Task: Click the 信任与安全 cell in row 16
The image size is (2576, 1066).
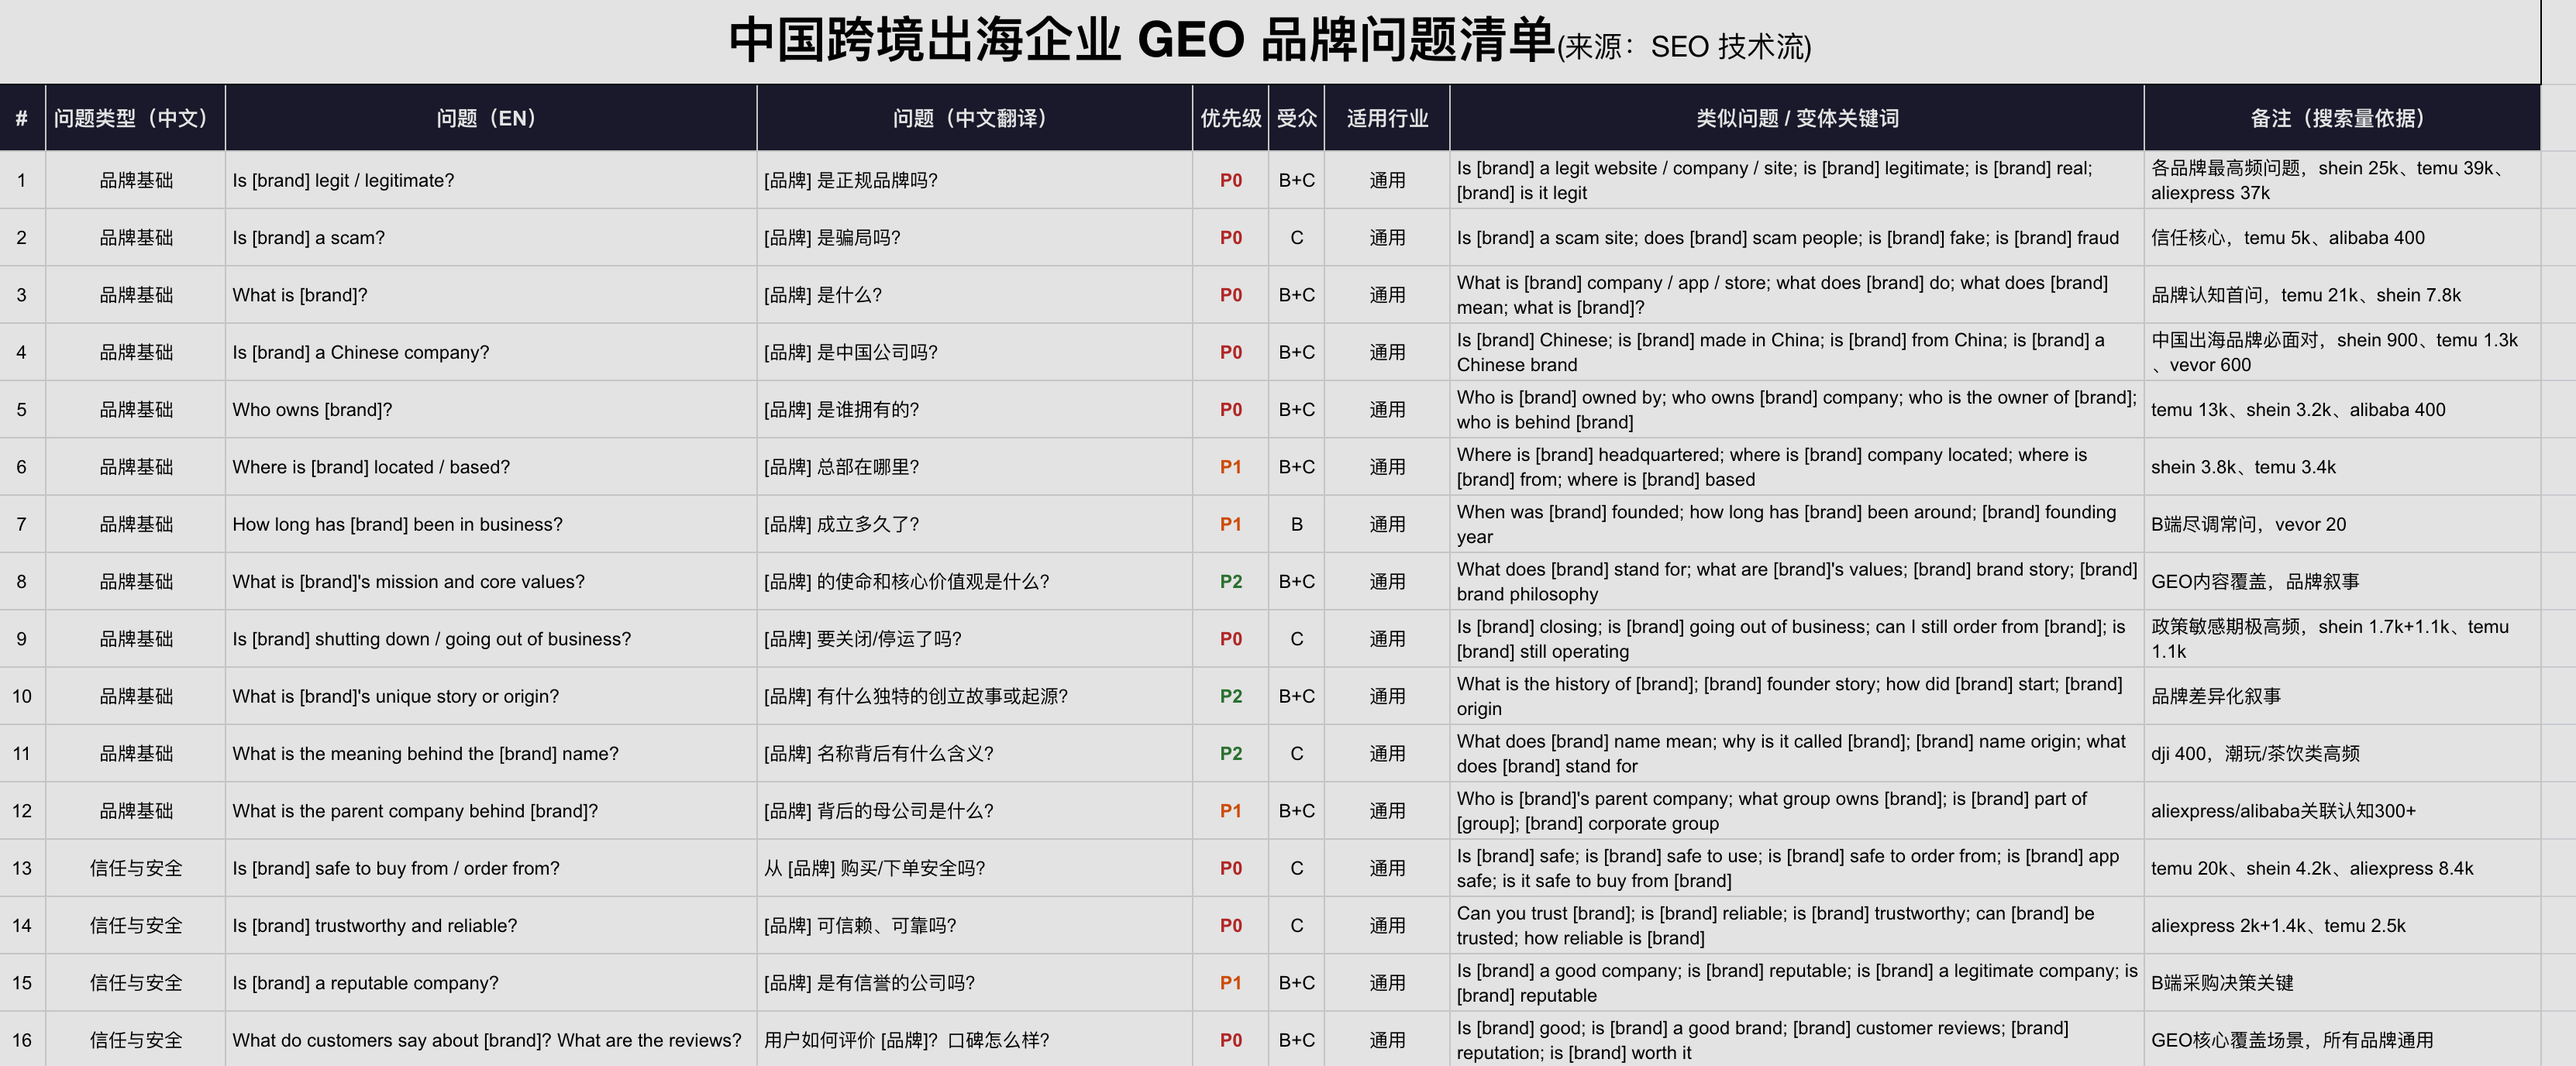Action: [x=135, y=1040]
